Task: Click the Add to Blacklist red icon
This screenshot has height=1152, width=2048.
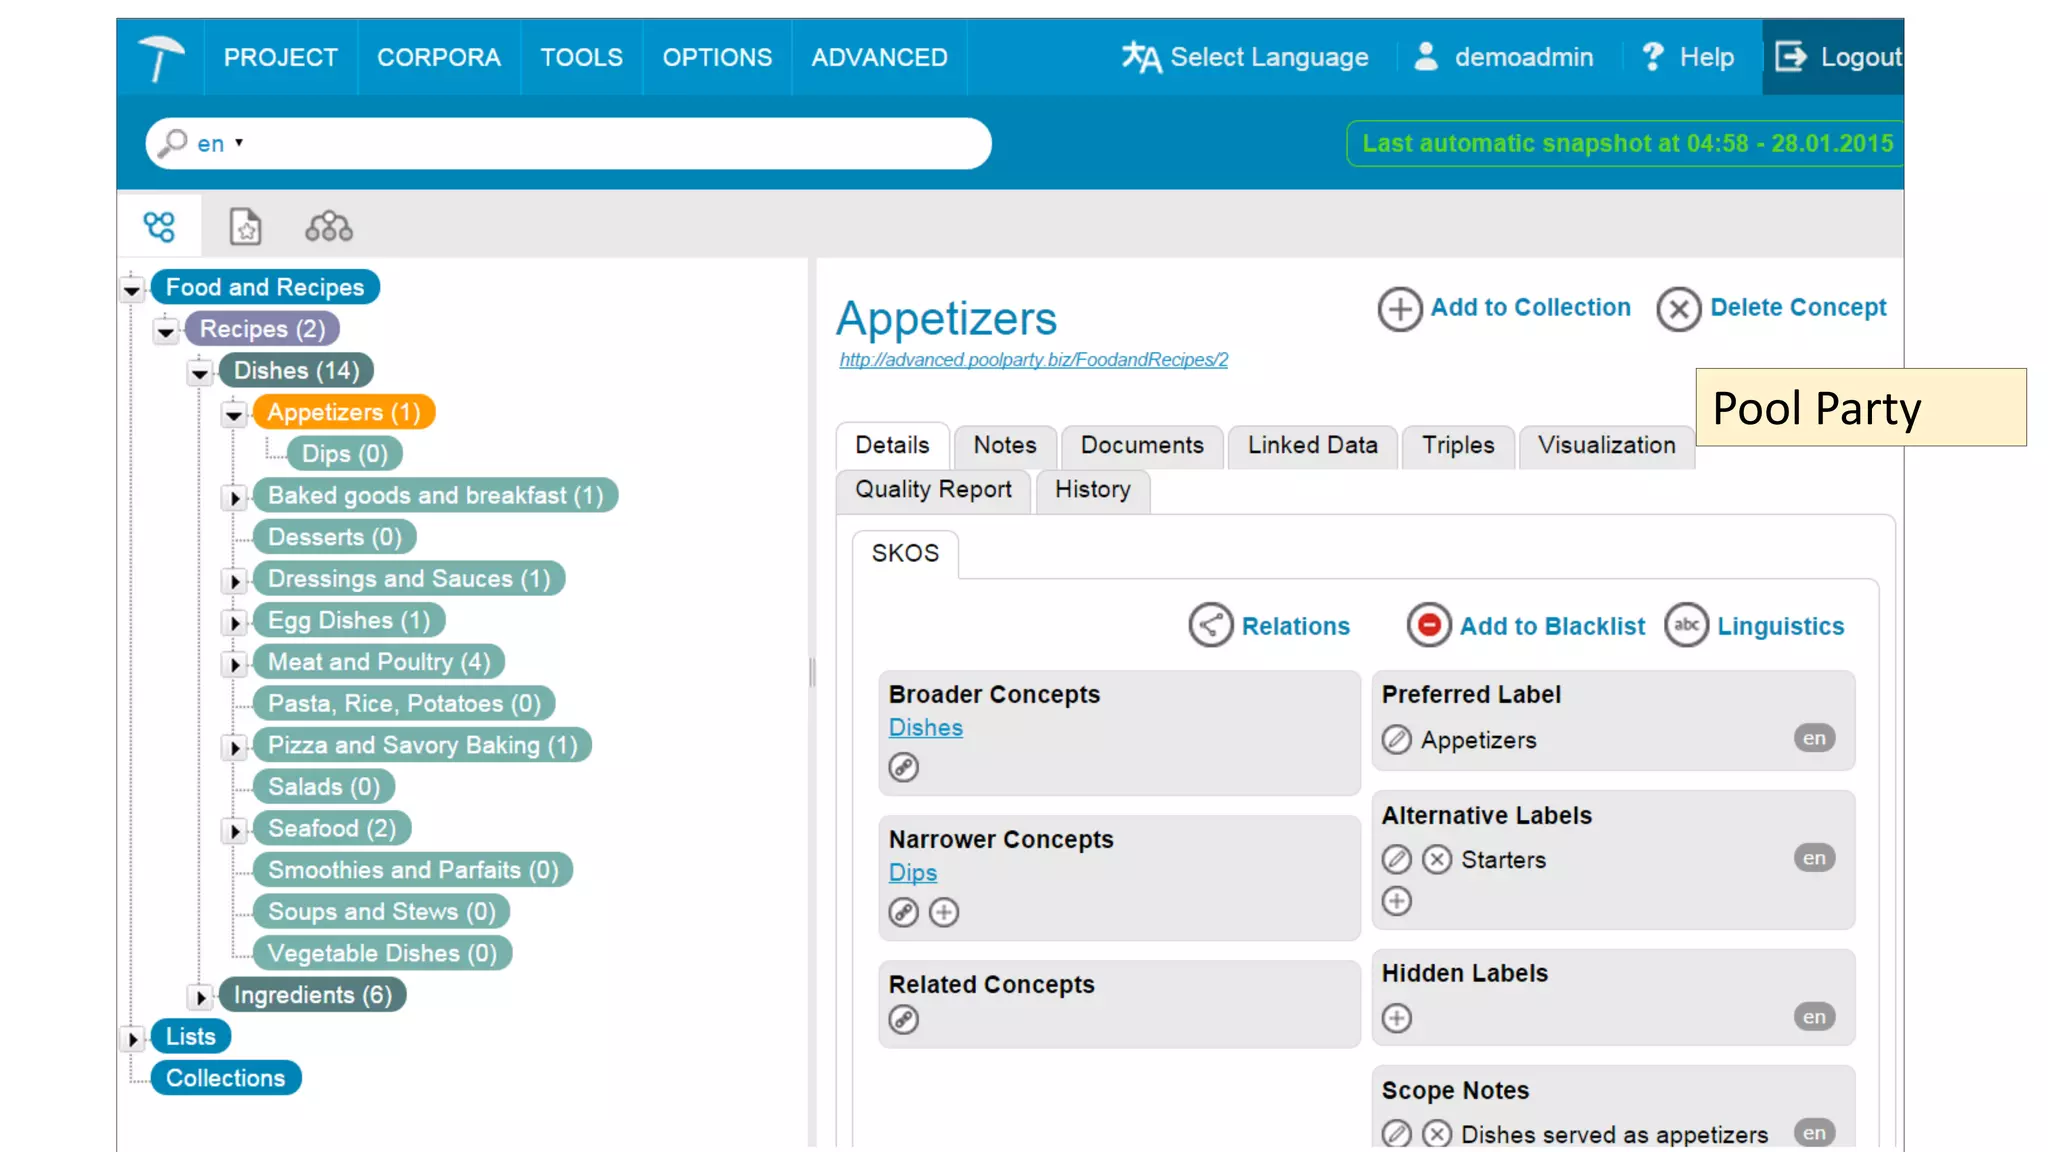Action: point(1428,626)
